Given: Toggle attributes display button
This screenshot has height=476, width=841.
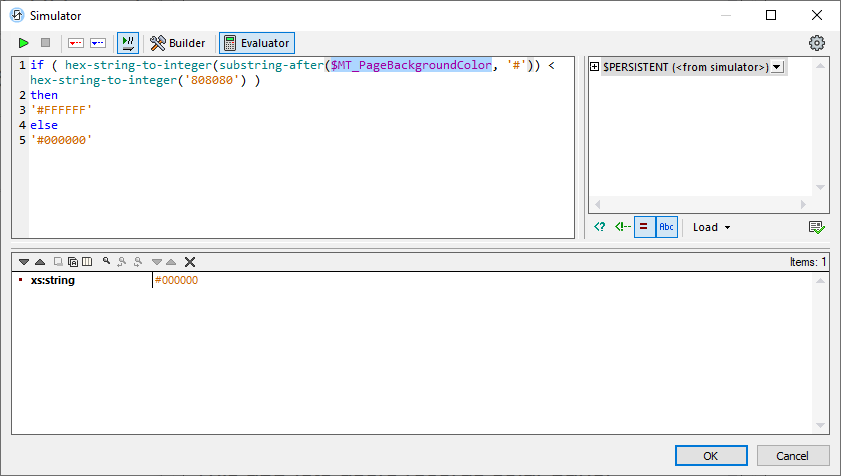Looking at the screenshot, I should click(644, 227).
